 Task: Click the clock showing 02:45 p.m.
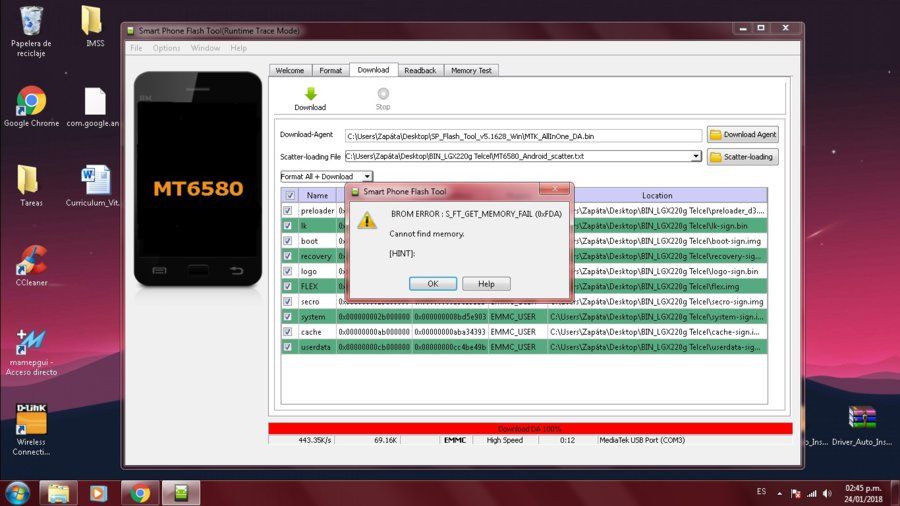[863, 488]
